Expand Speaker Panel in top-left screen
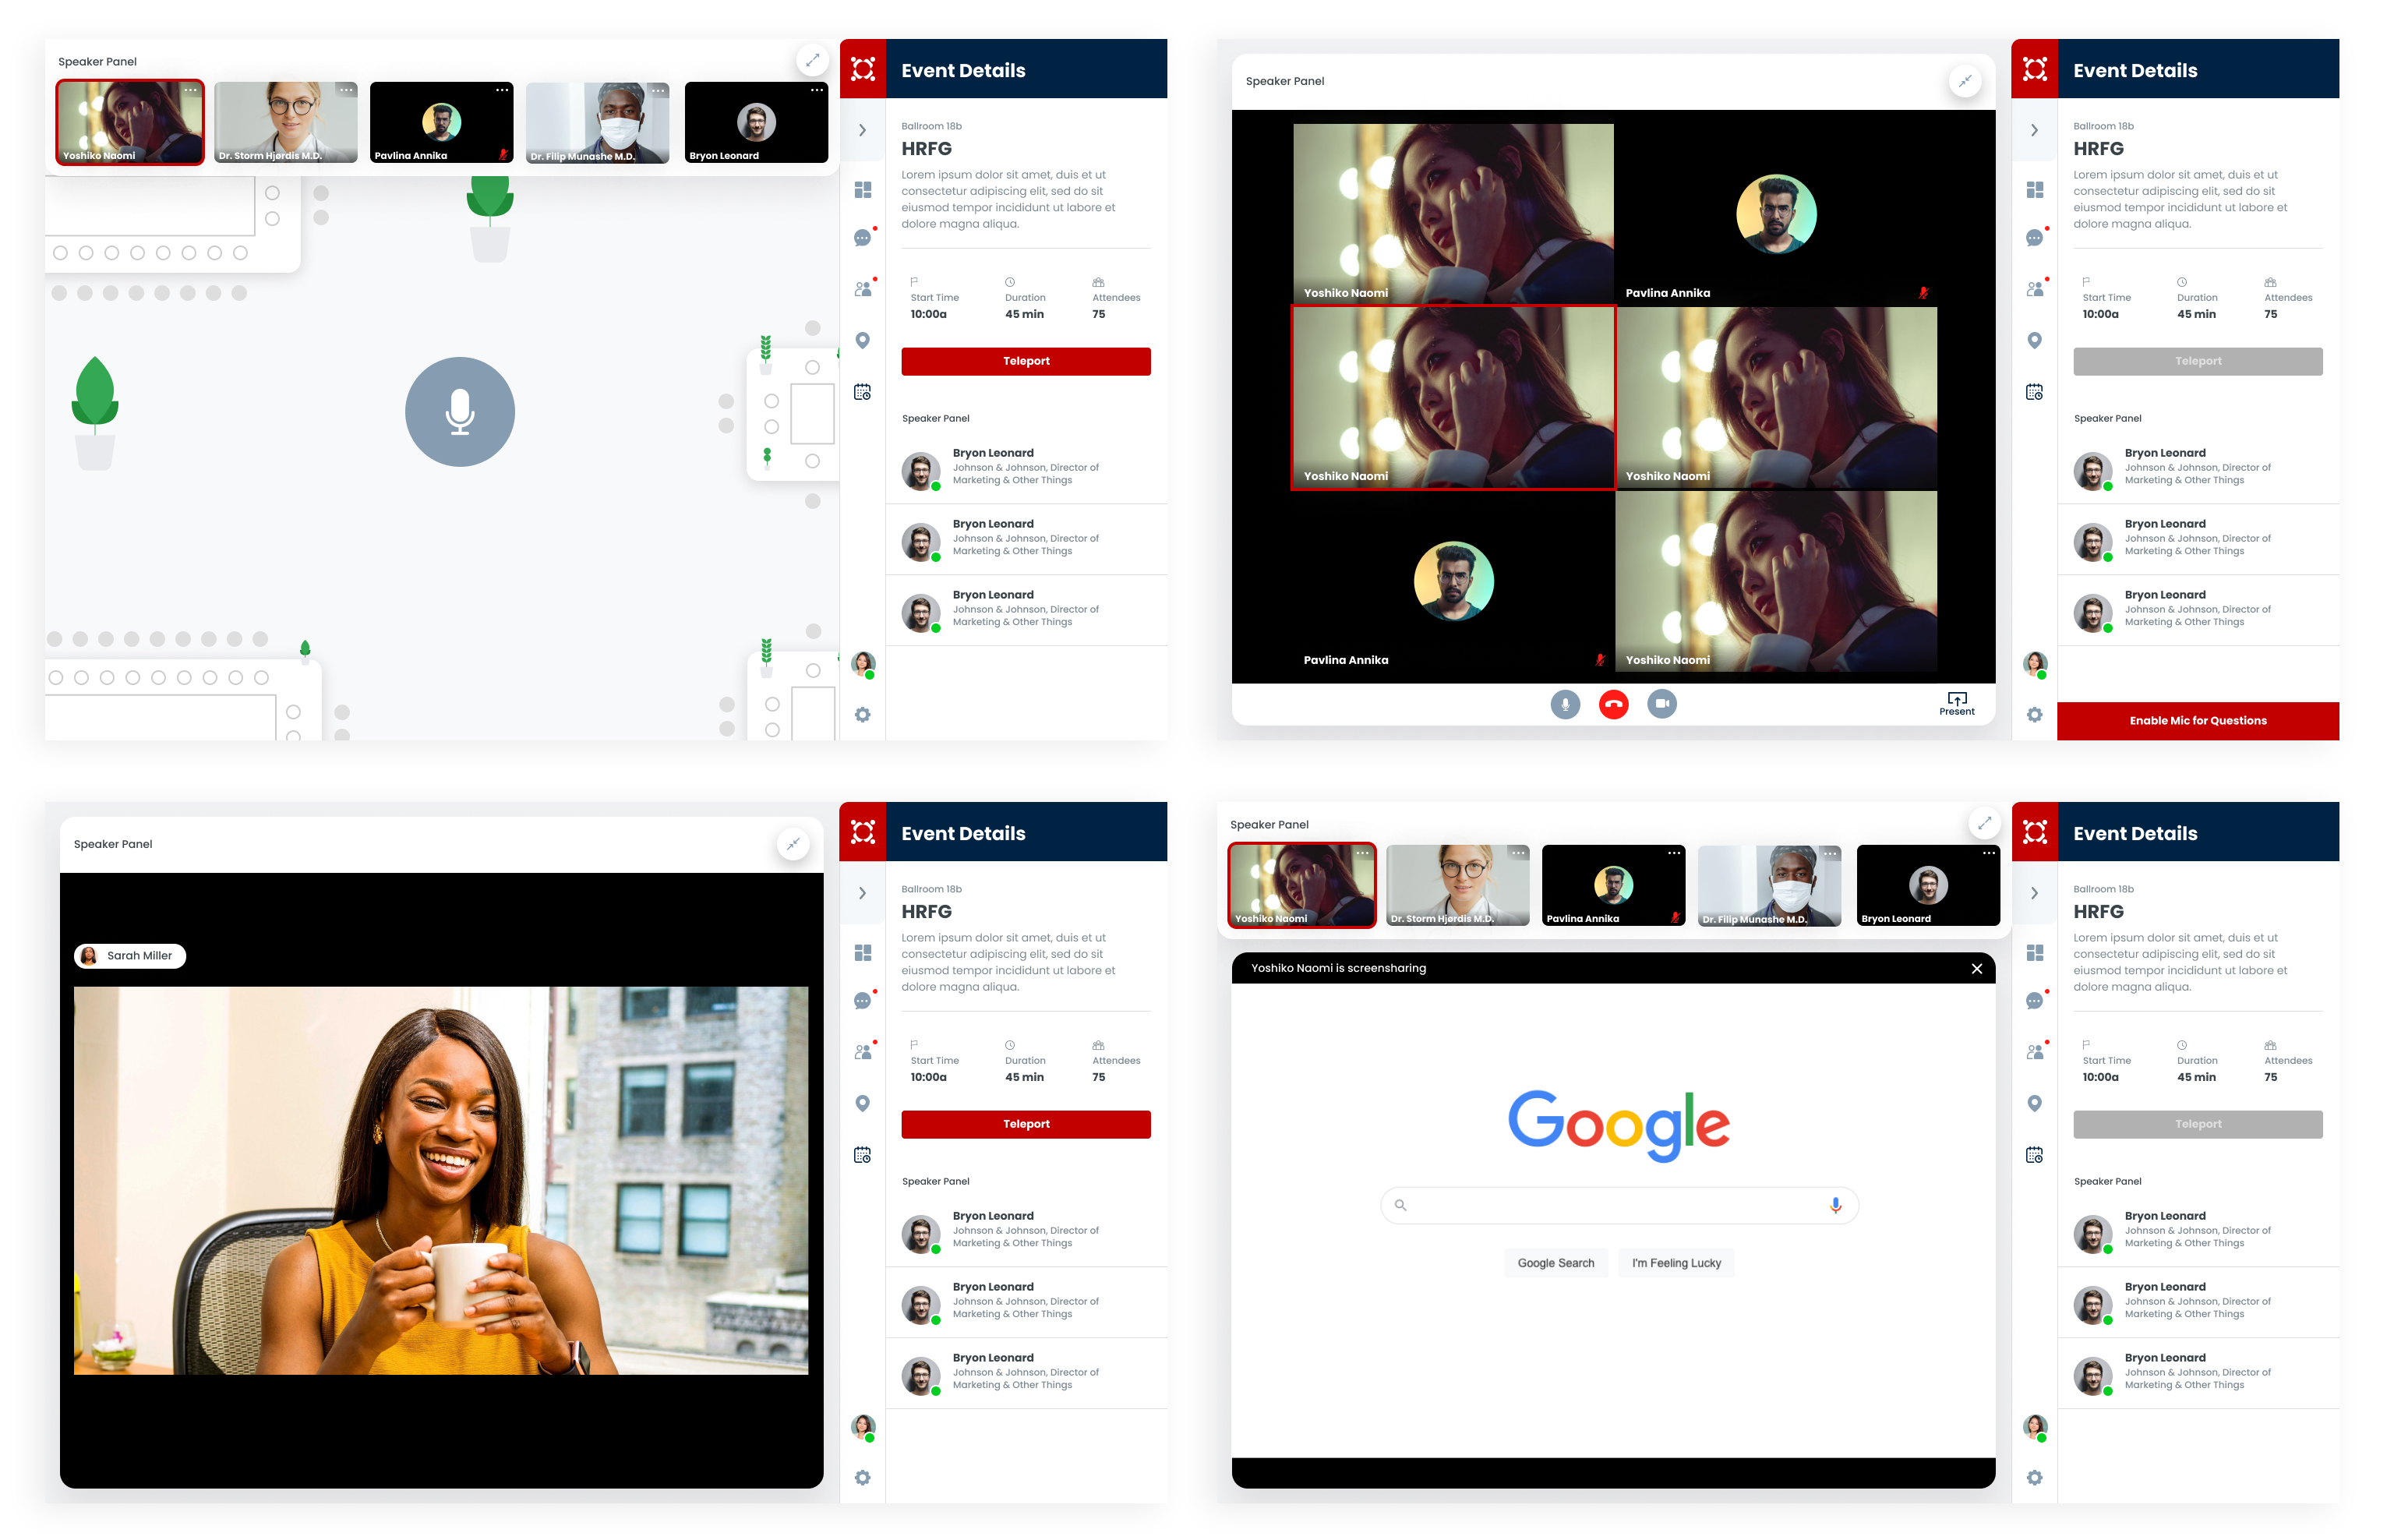The height and width of the screenshot is (1540, 2387). [x=812, y=60]
